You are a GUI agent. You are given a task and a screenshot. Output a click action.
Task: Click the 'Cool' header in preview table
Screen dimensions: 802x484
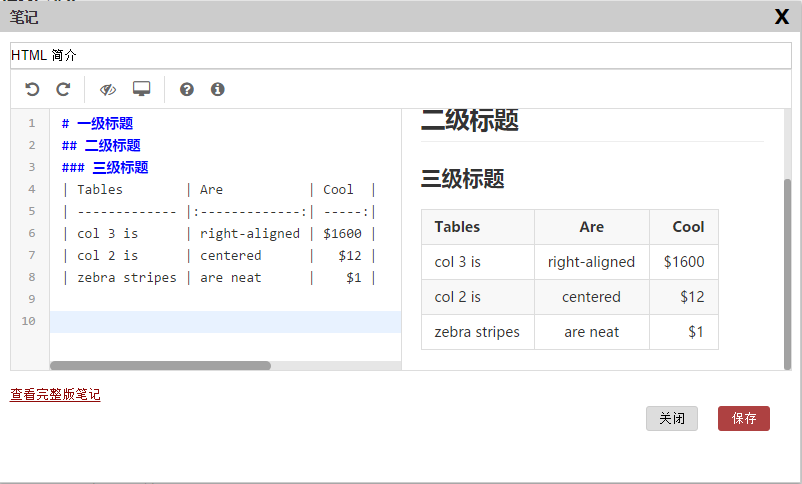point(688,227)
